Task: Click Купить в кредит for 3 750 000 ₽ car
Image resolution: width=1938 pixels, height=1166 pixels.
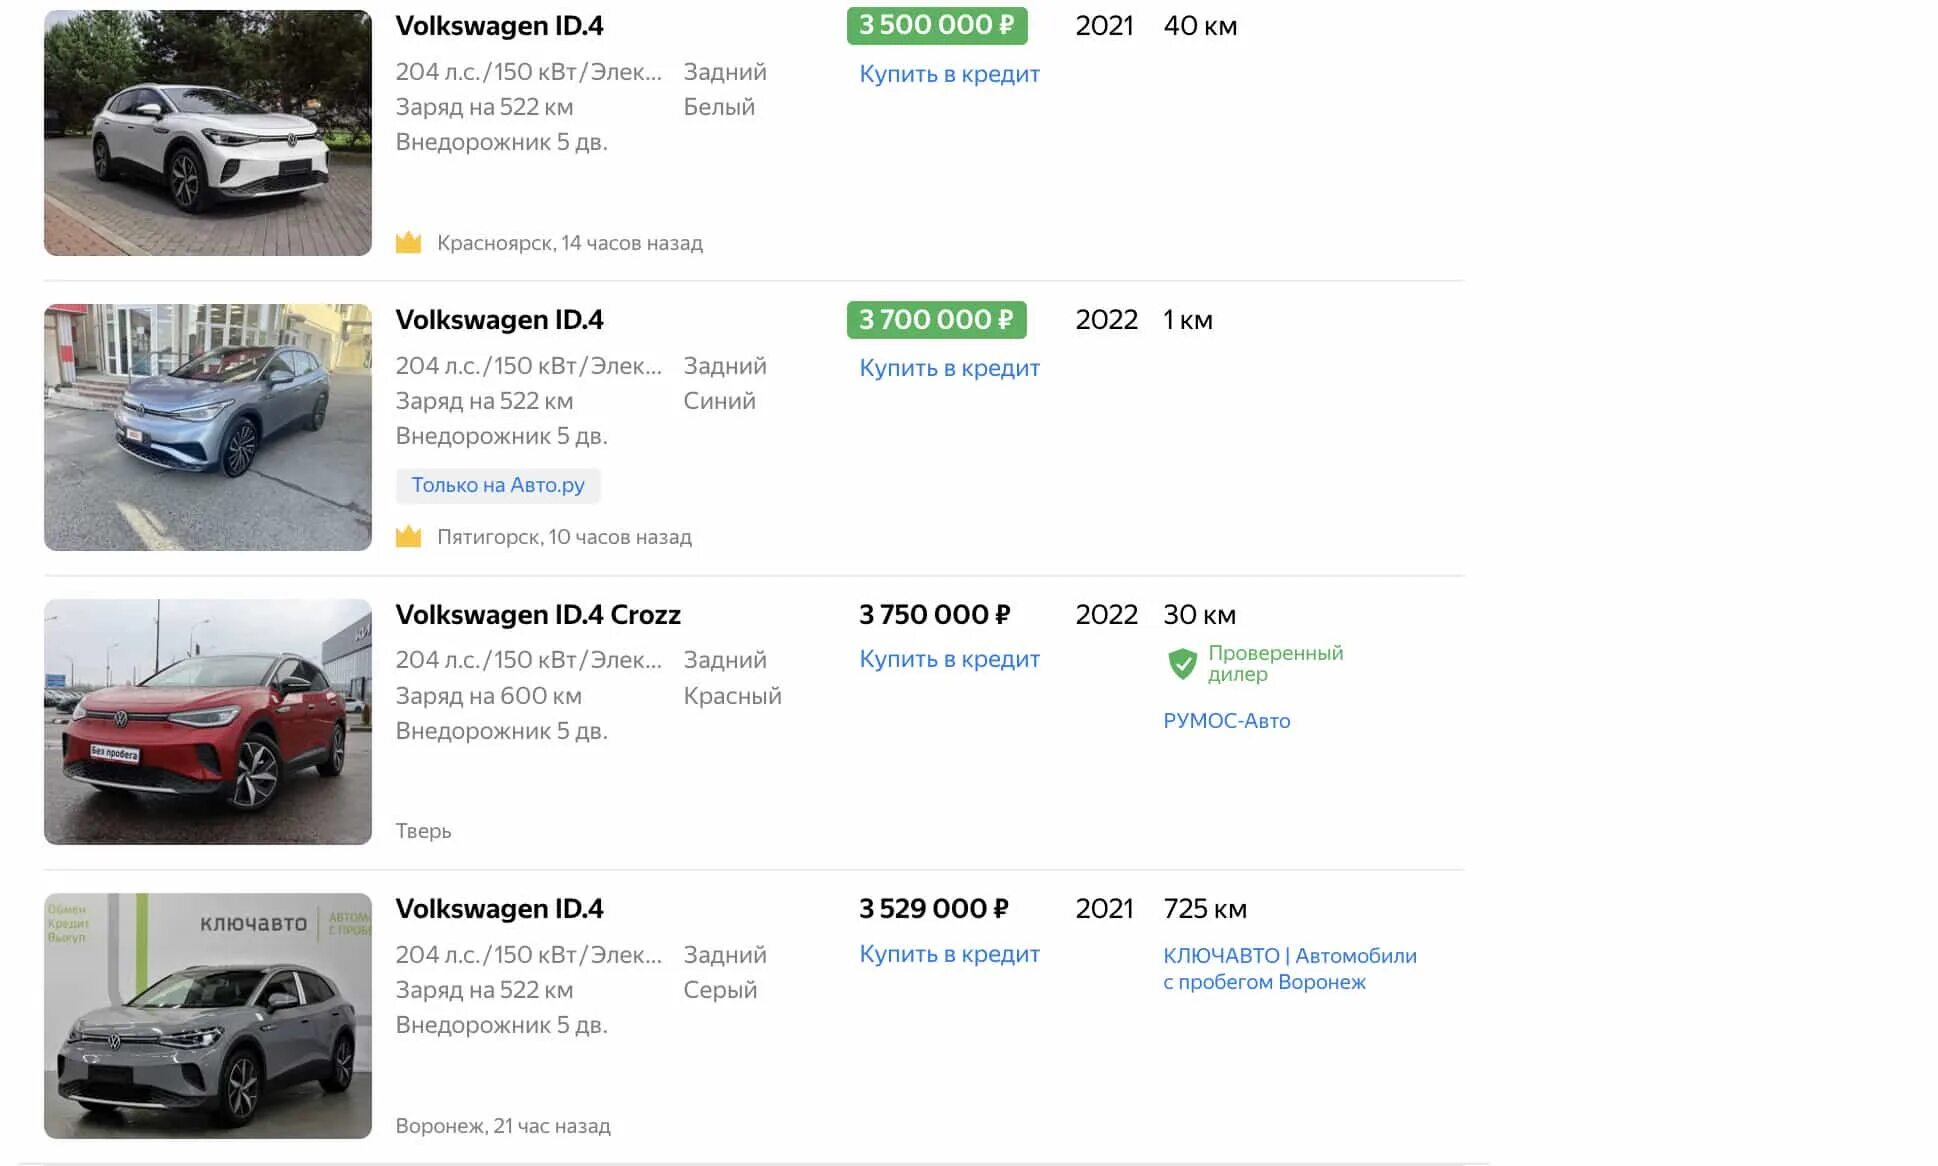Action: point(949,659)
